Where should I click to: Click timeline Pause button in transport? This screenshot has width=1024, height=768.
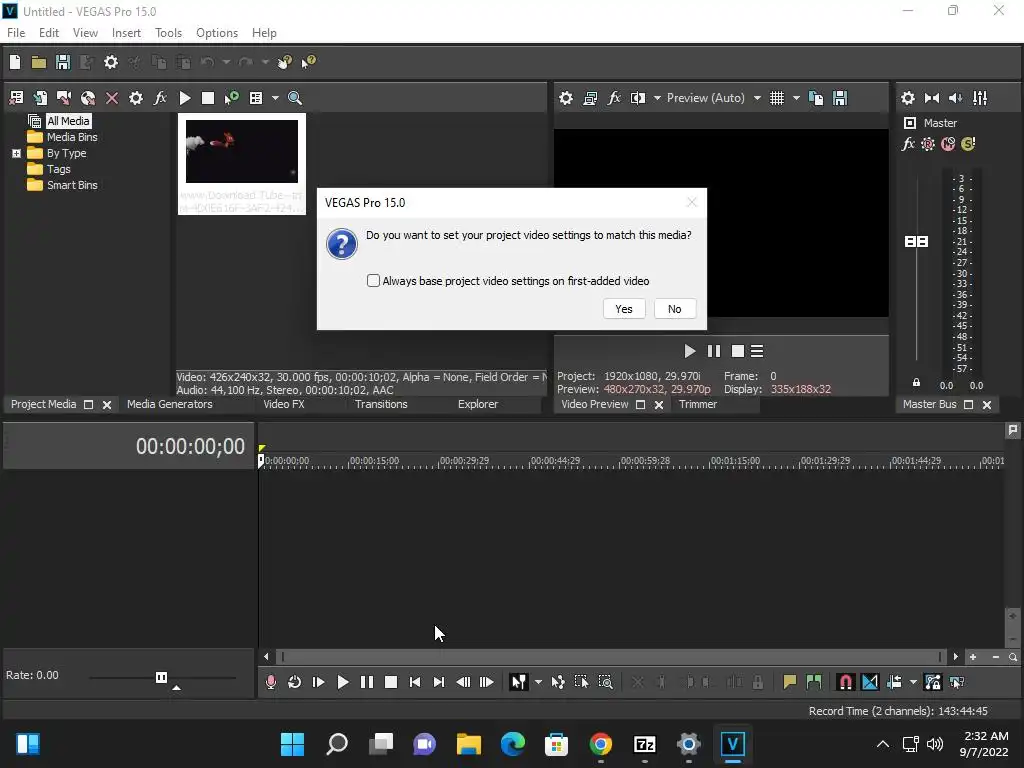[x=367, y=682]
